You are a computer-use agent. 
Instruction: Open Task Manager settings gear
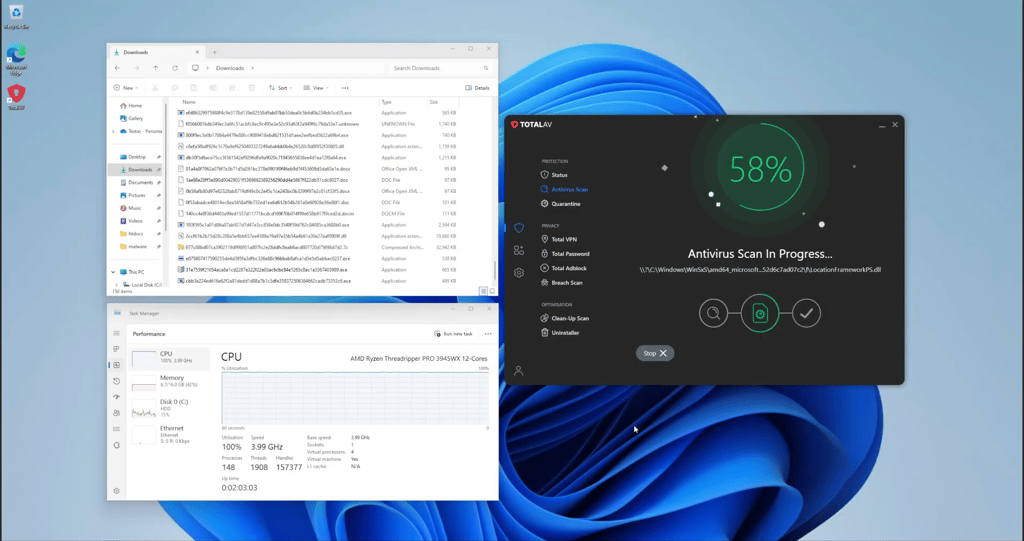(x=116, y=491)
